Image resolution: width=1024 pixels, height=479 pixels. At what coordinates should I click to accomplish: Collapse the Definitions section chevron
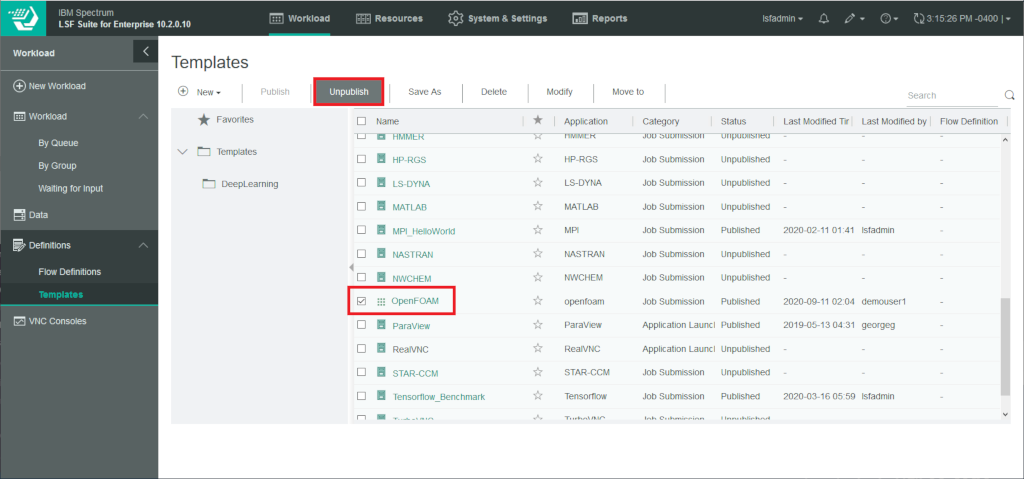point(143,245)
